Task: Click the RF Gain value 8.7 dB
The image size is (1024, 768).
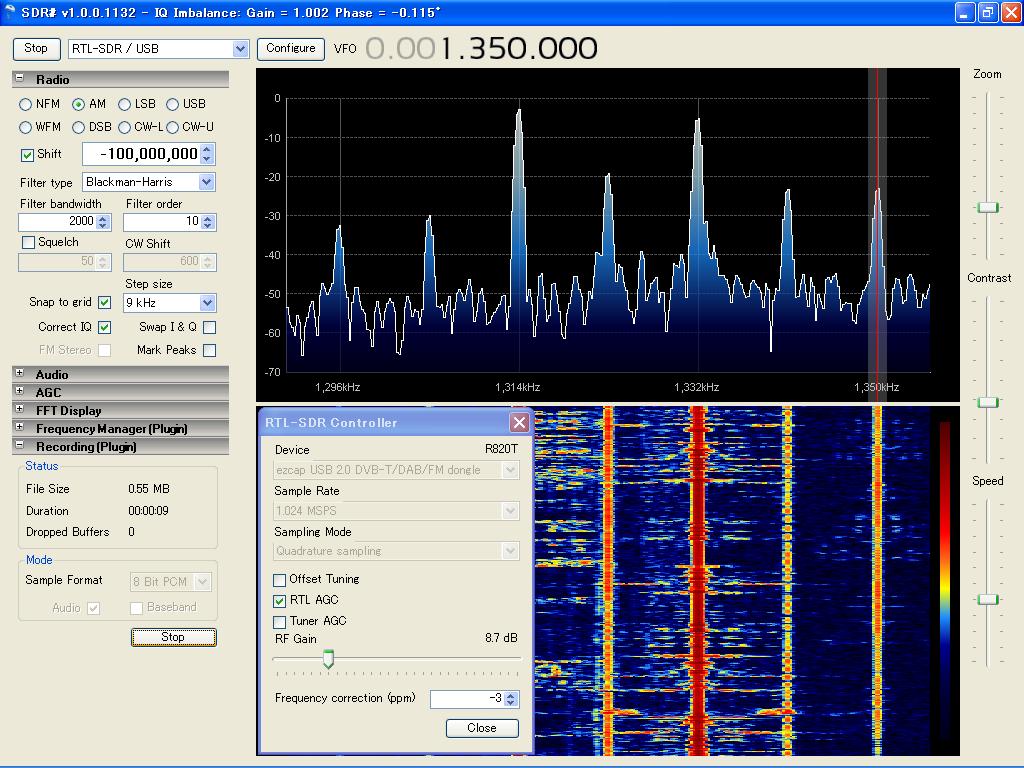Action: tap(501, 638)
